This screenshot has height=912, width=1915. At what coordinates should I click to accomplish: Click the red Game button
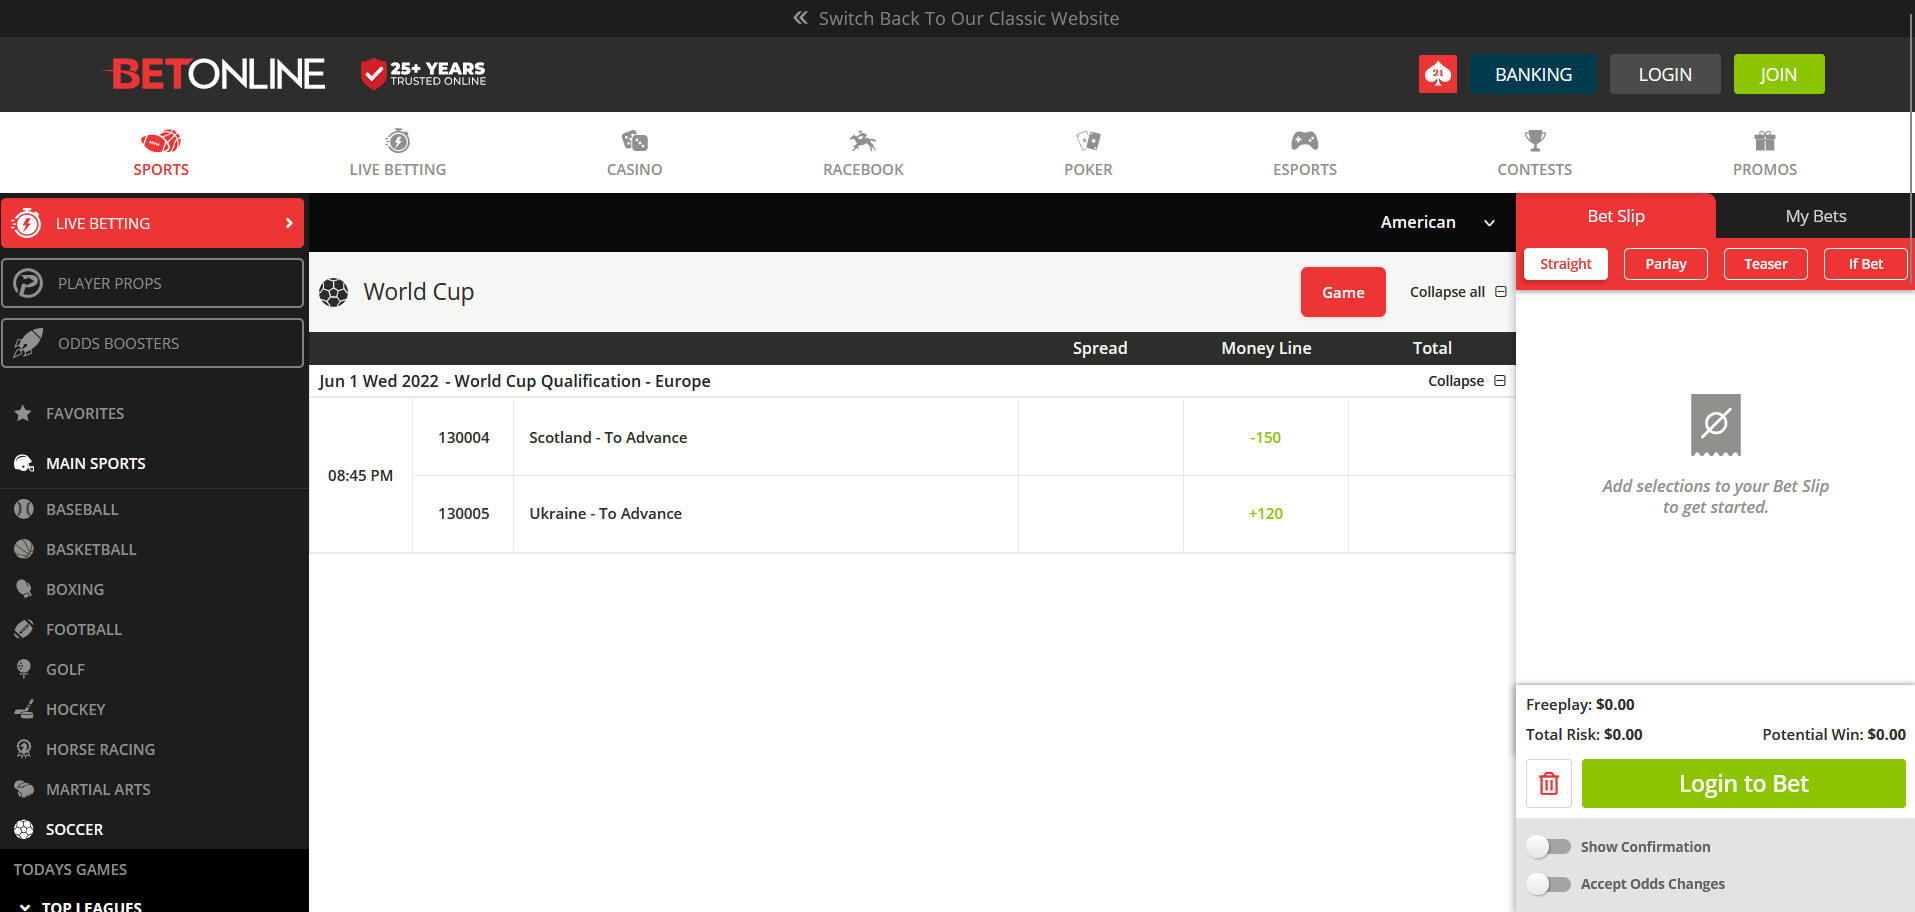click(1343, 292)
